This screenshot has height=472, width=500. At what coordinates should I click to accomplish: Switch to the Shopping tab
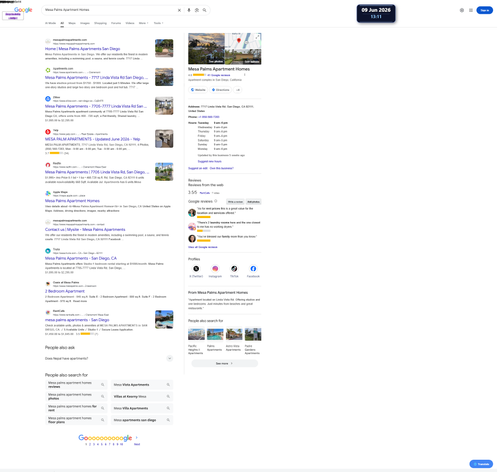101,23
